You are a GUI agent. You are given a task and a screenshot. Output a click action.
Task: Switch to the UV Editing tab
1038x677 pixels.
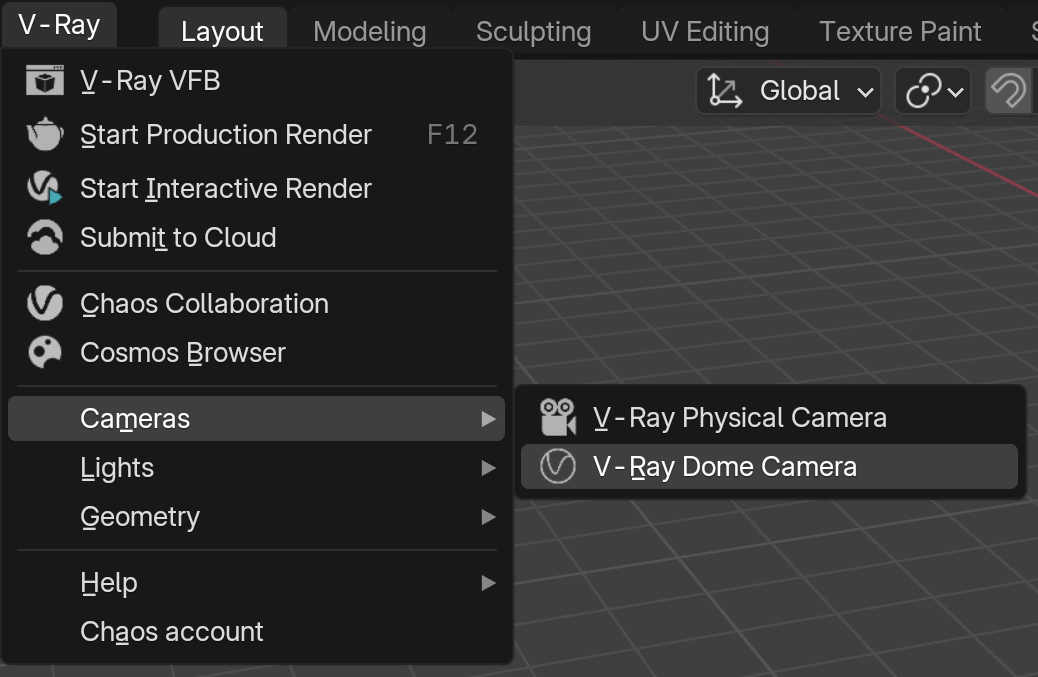(705, 31)
